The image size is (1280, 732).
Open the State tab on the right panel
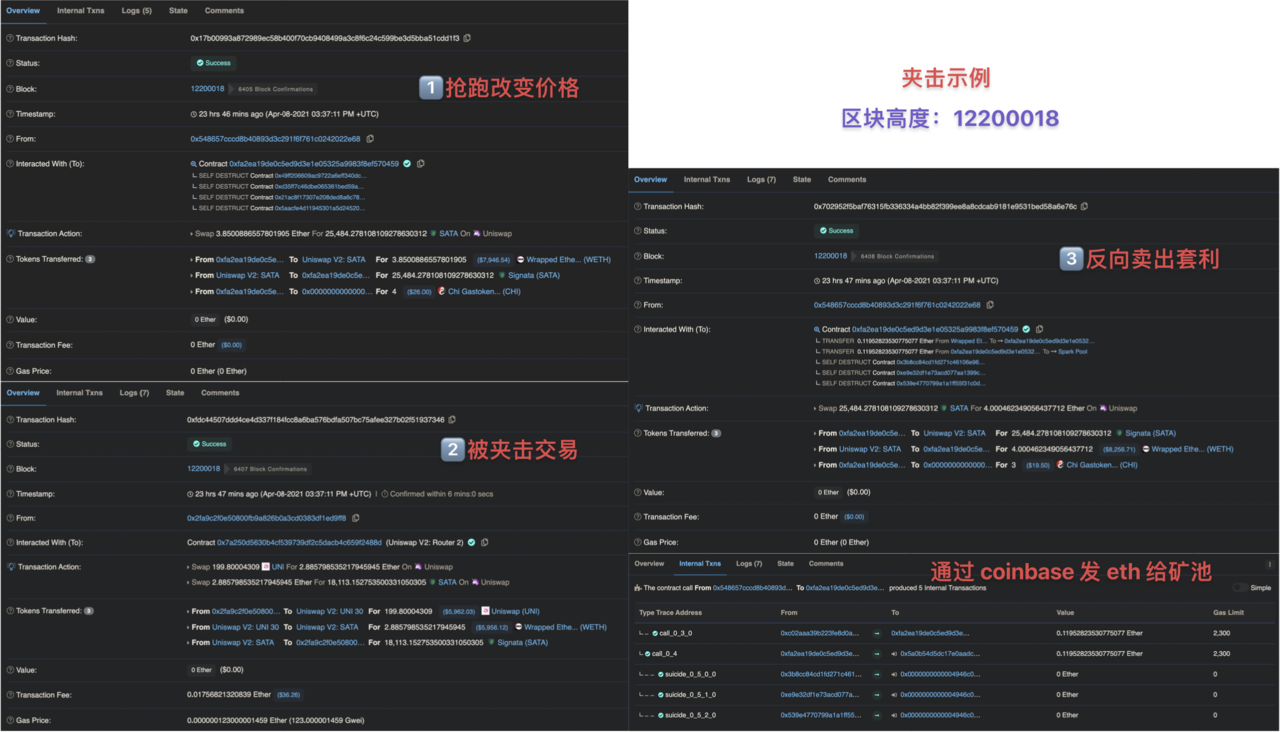click(801, 180)
